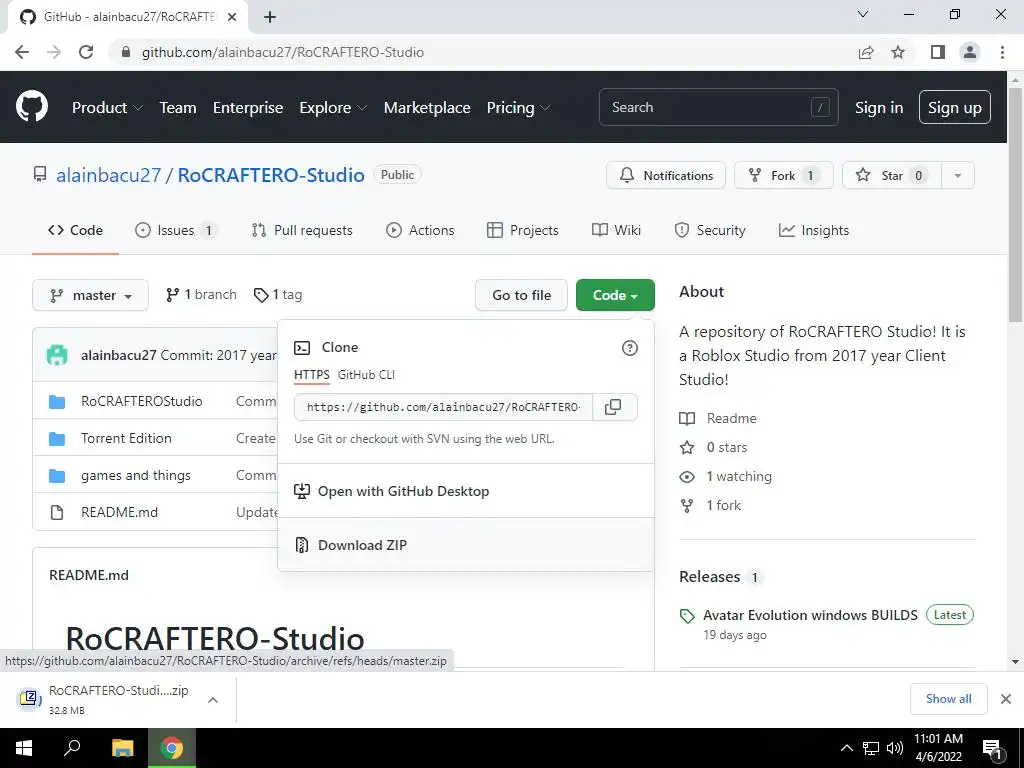Click the slash search shortcut icon
This screenshot has width=1024, height=768.
coord(820,107)
